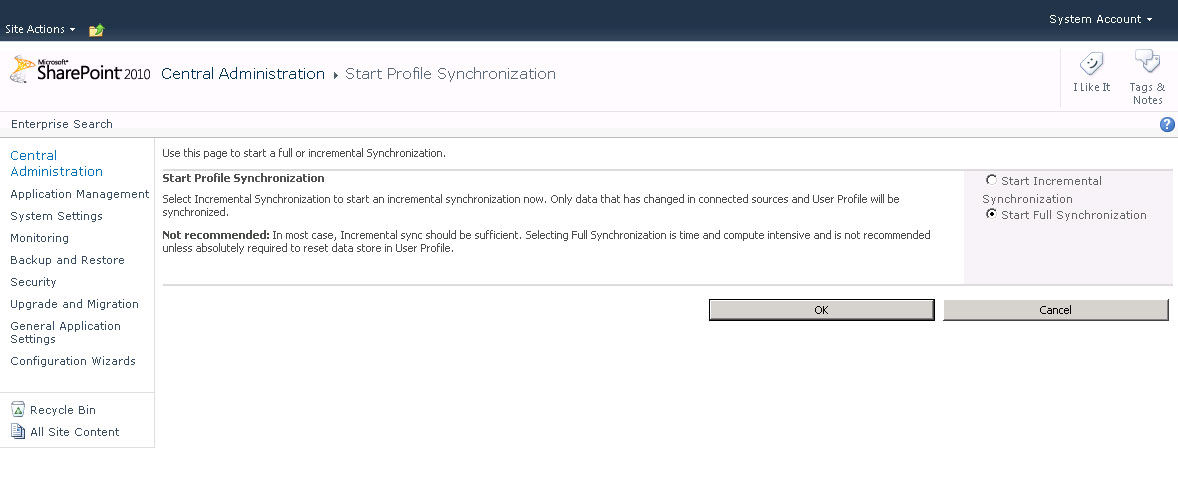Click the blue help question mark icon
Viewport: 1178px width, 490px height.
[1167, 125]
